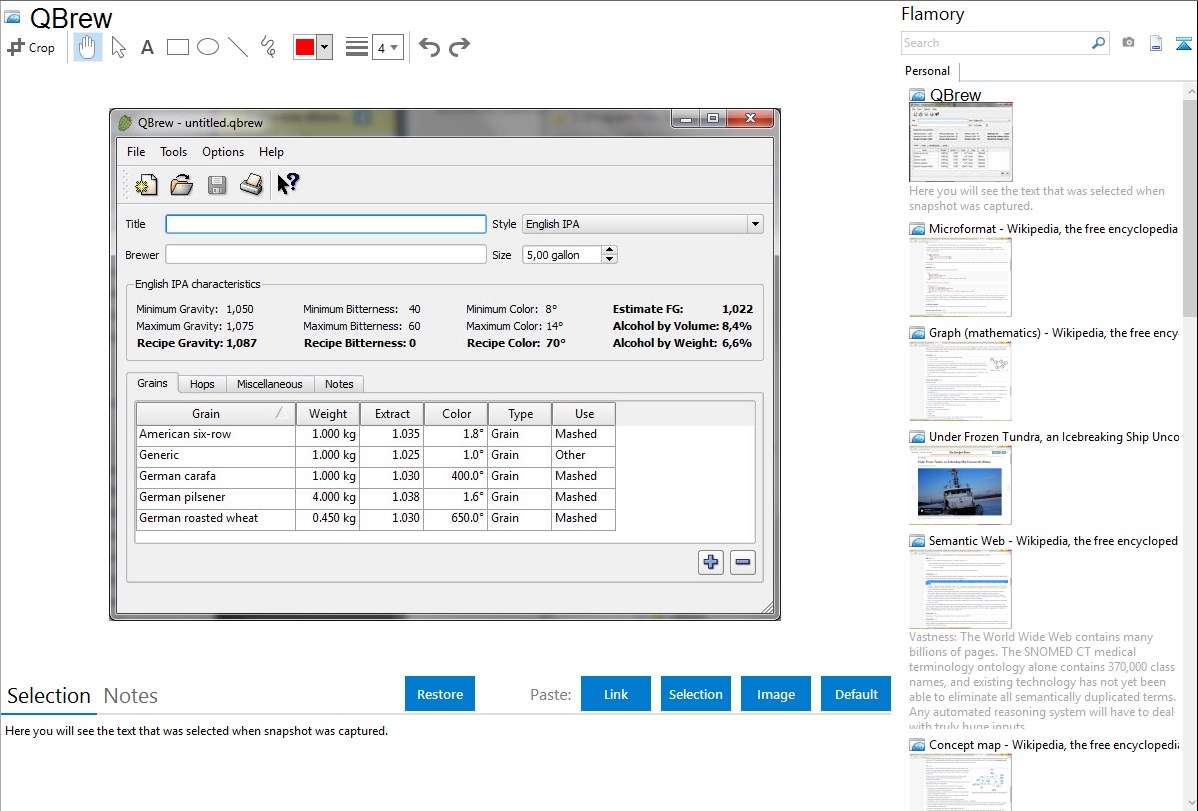The height and width of the screenshot is (811, 1198).
Task: Click the Flamory search field
Action: pyautogui.click(x=995, y=43)
